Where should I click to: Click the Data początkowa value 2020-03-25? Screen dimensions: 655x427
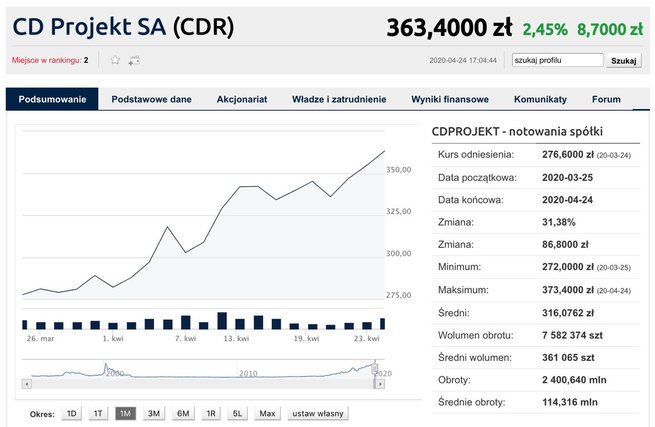click(x=567, y=178)
